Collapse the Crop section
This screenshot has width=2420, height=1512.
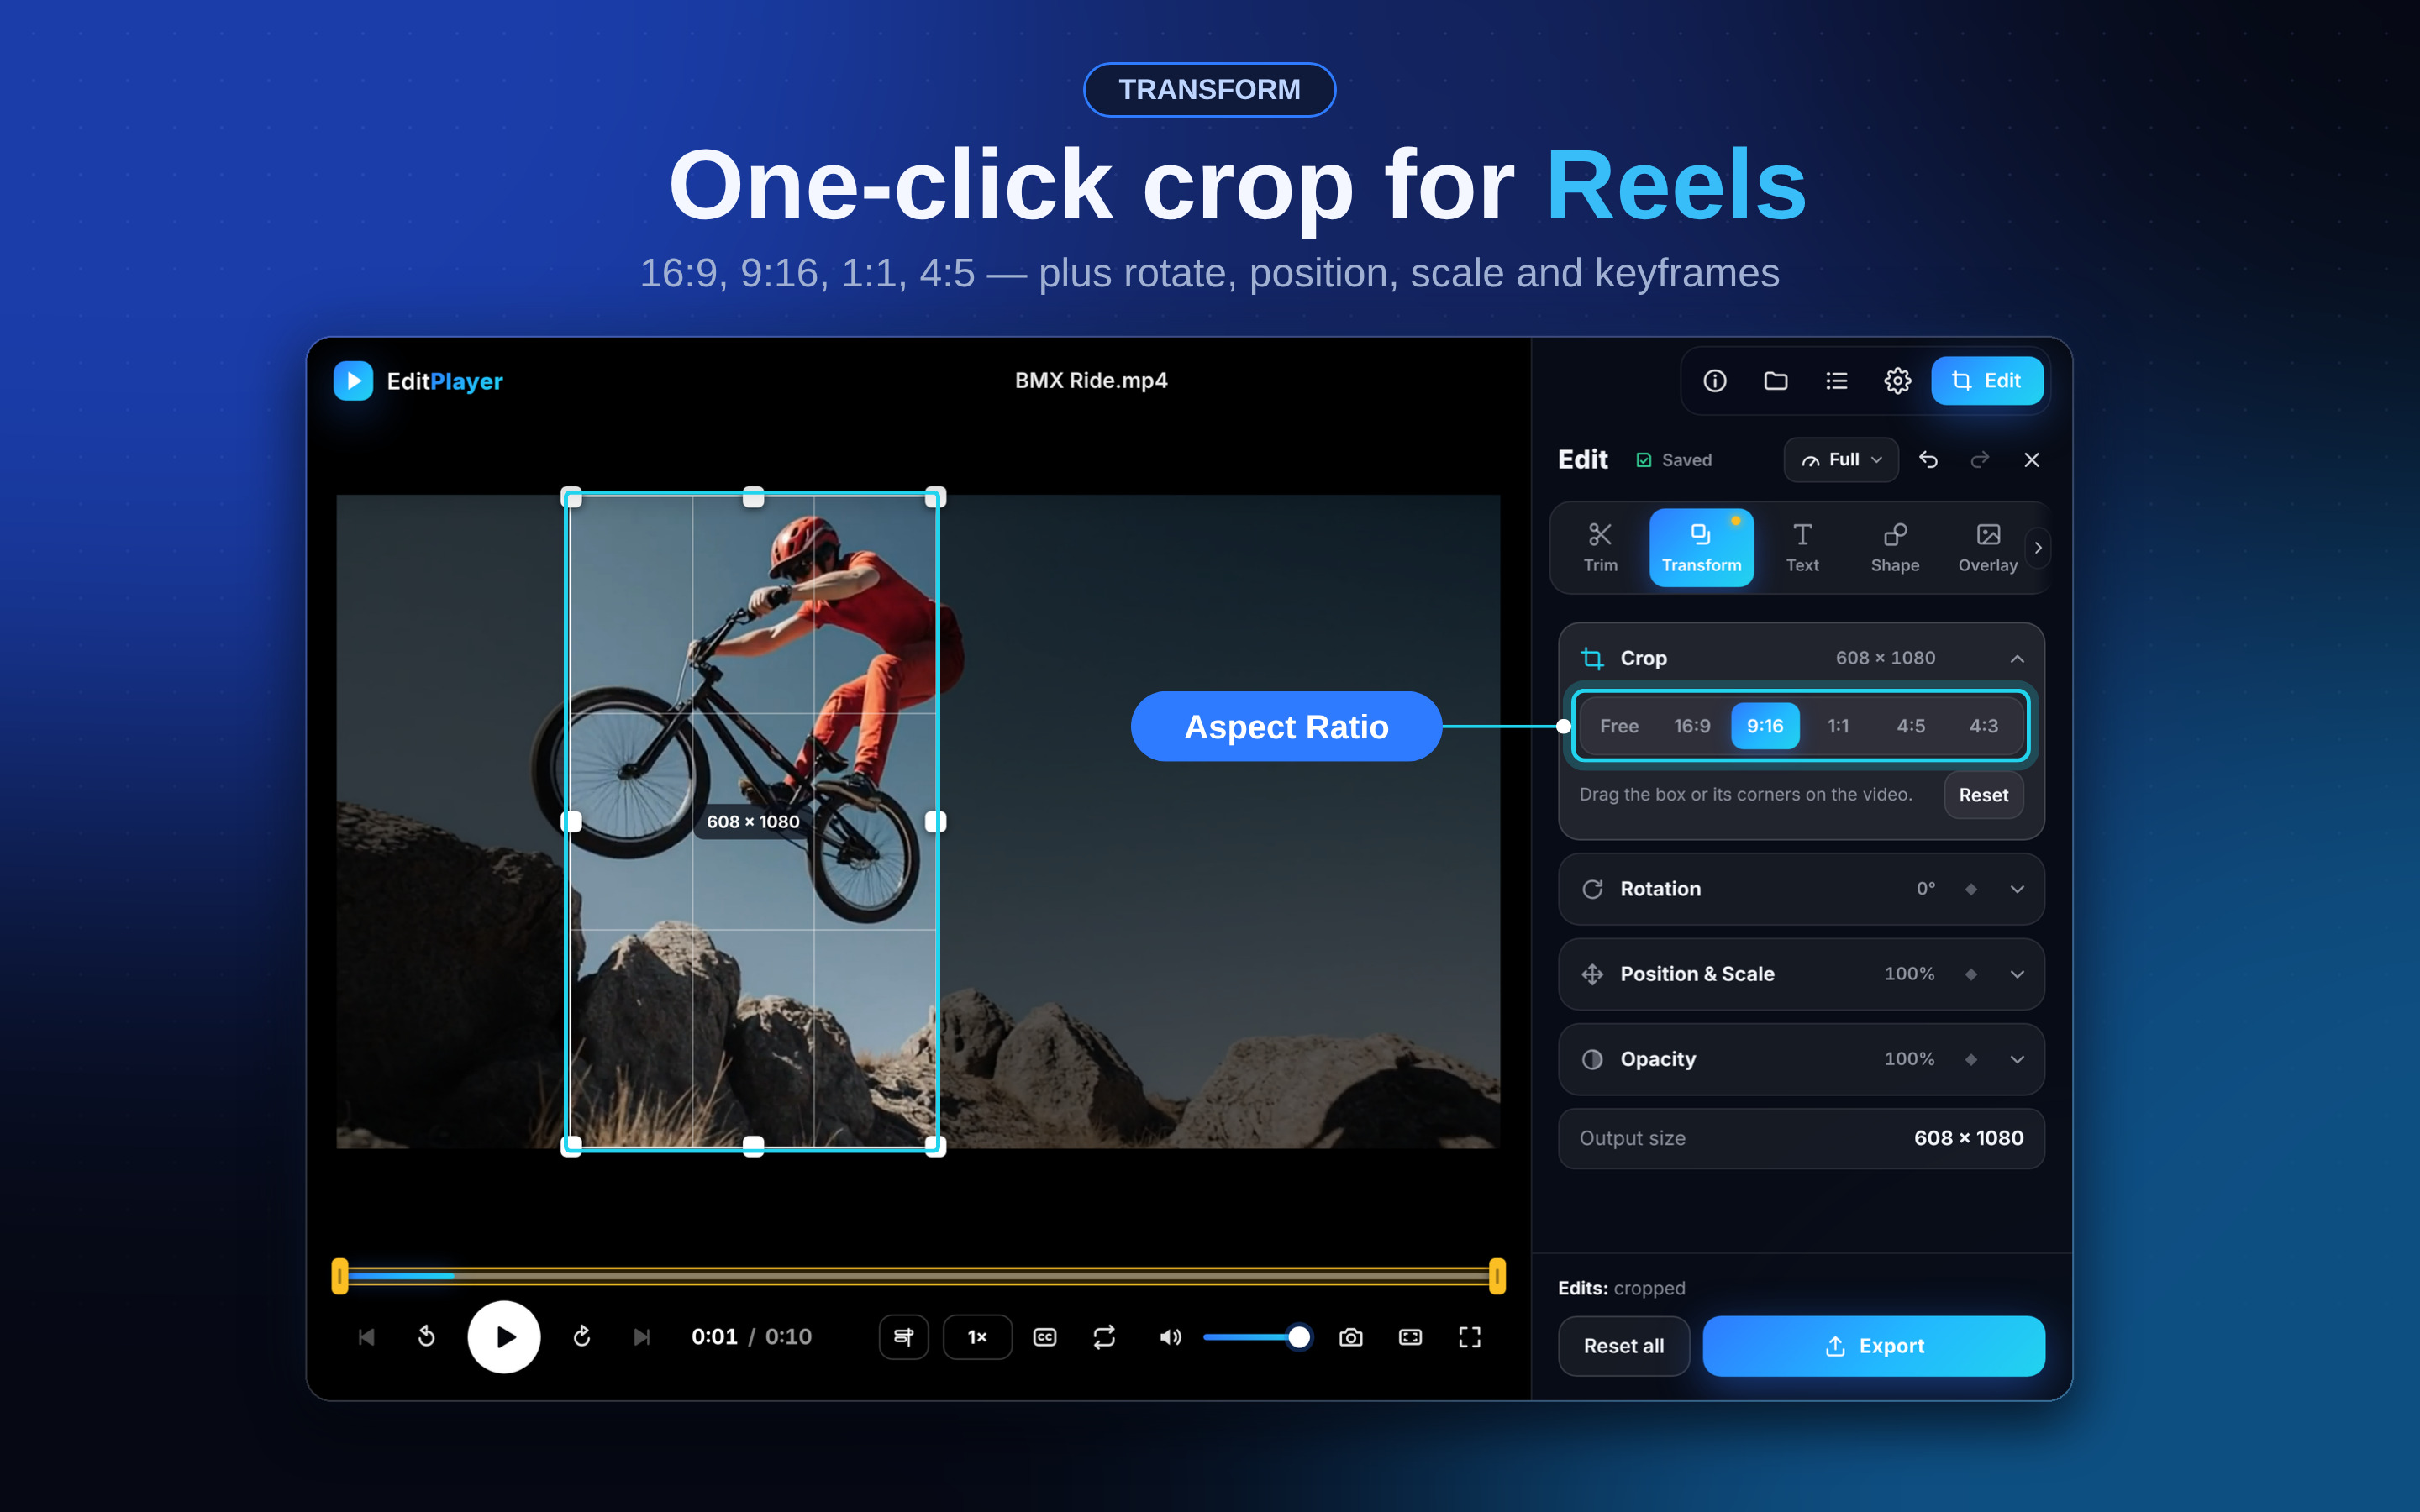click(x=2017, y=658)
